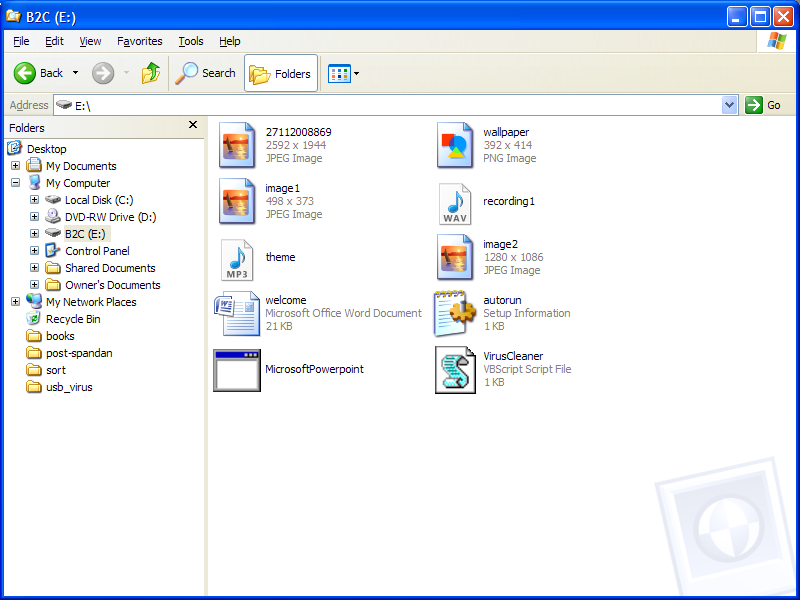Expand My Network Places in tree

pyautogui.click(x=16, y=302)
